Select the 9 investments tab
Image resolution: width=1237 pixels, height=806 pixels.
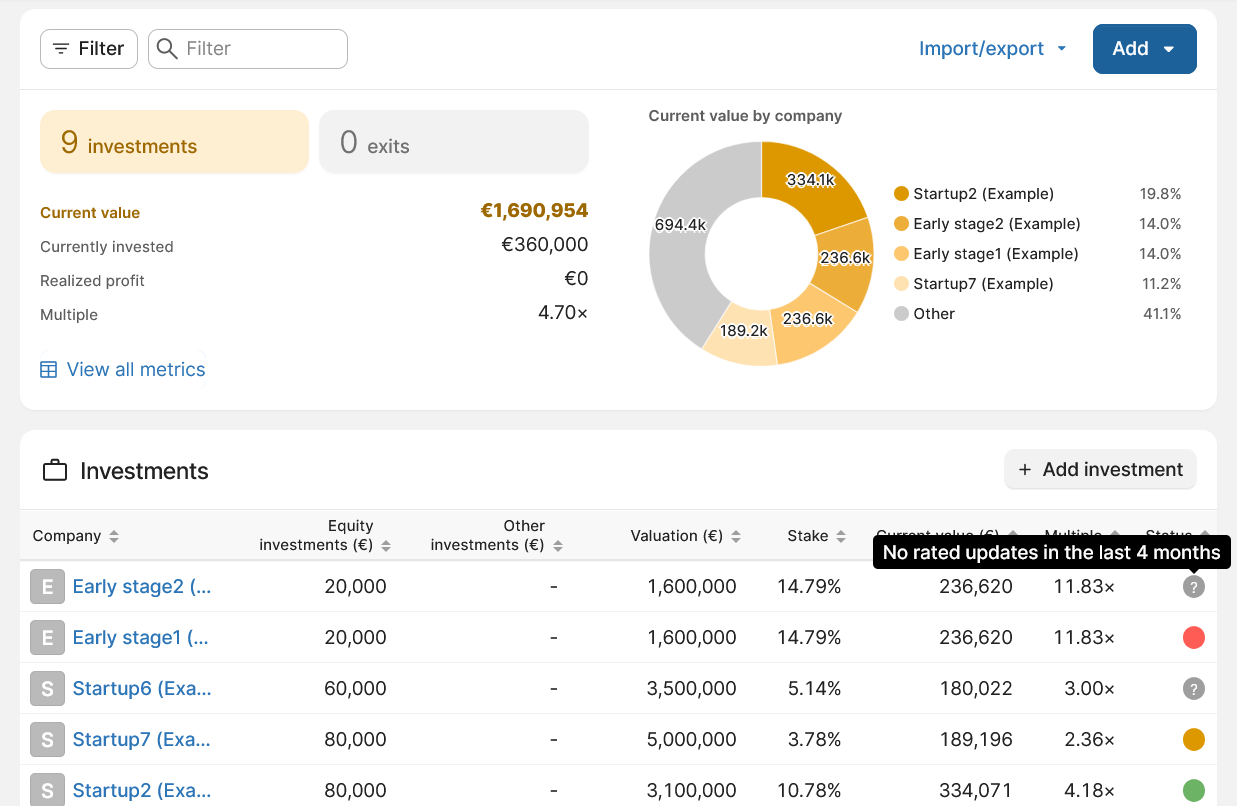coord(174,142)
